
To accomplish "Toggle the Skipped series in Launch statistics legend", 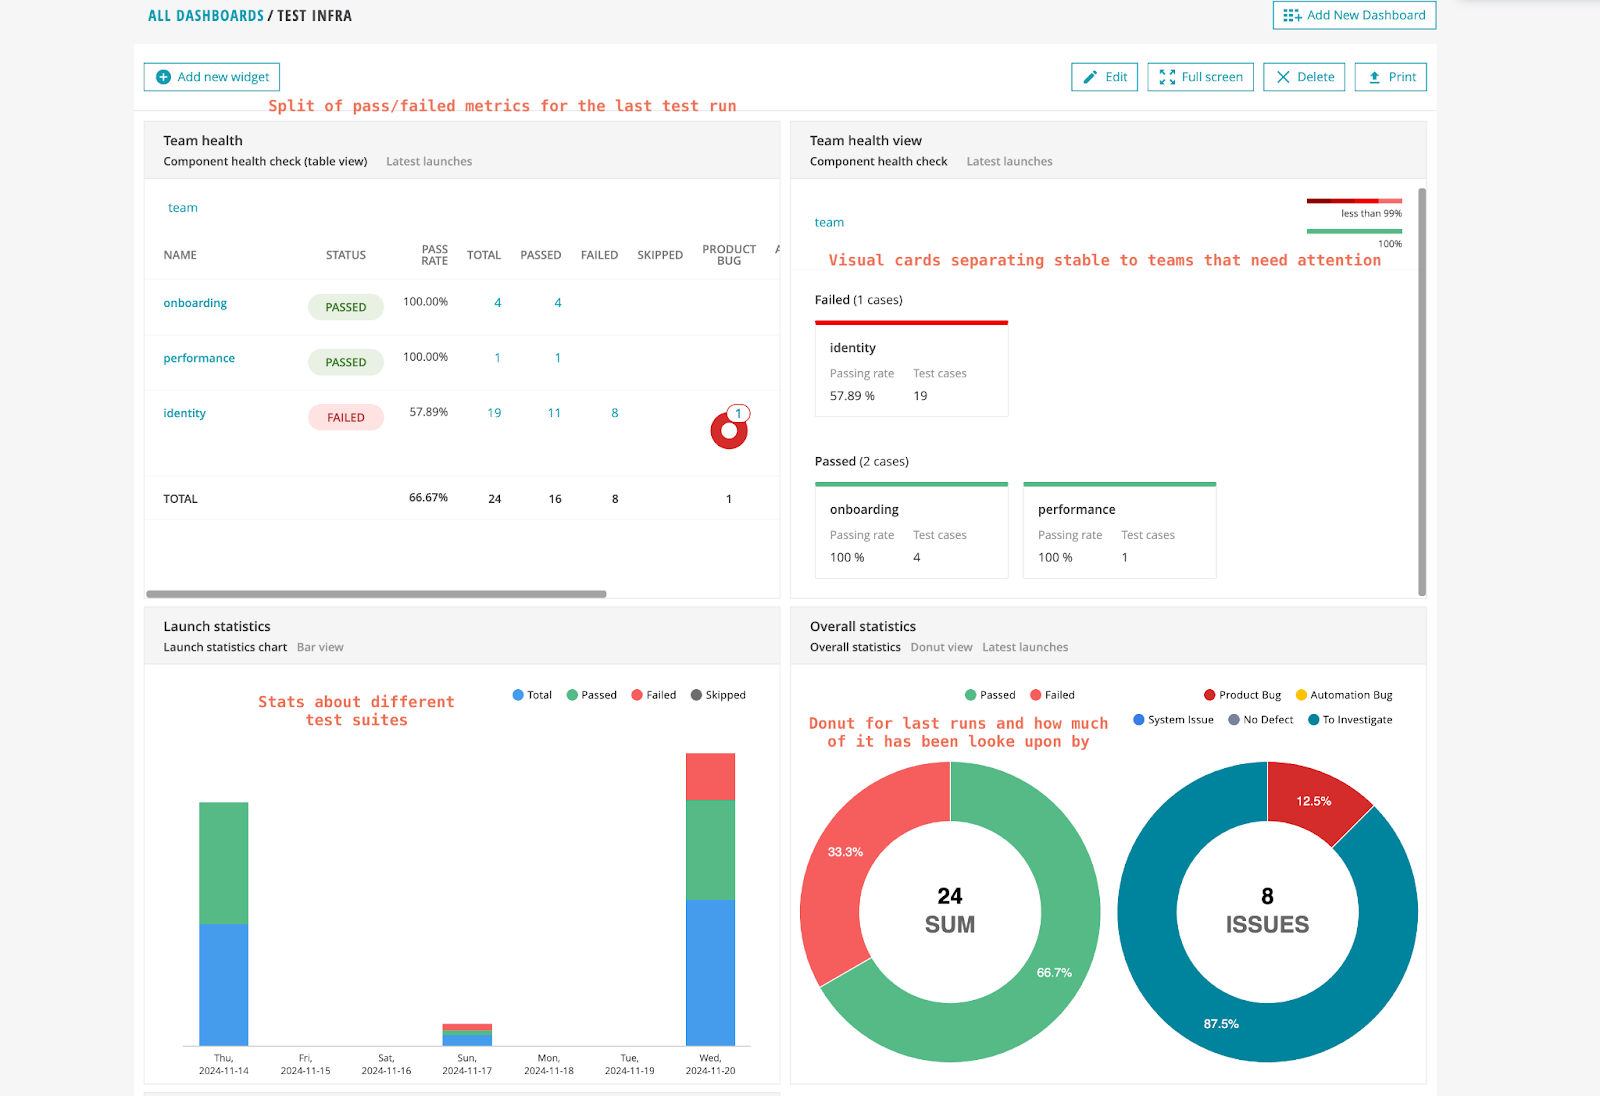I will coord(696,694).
